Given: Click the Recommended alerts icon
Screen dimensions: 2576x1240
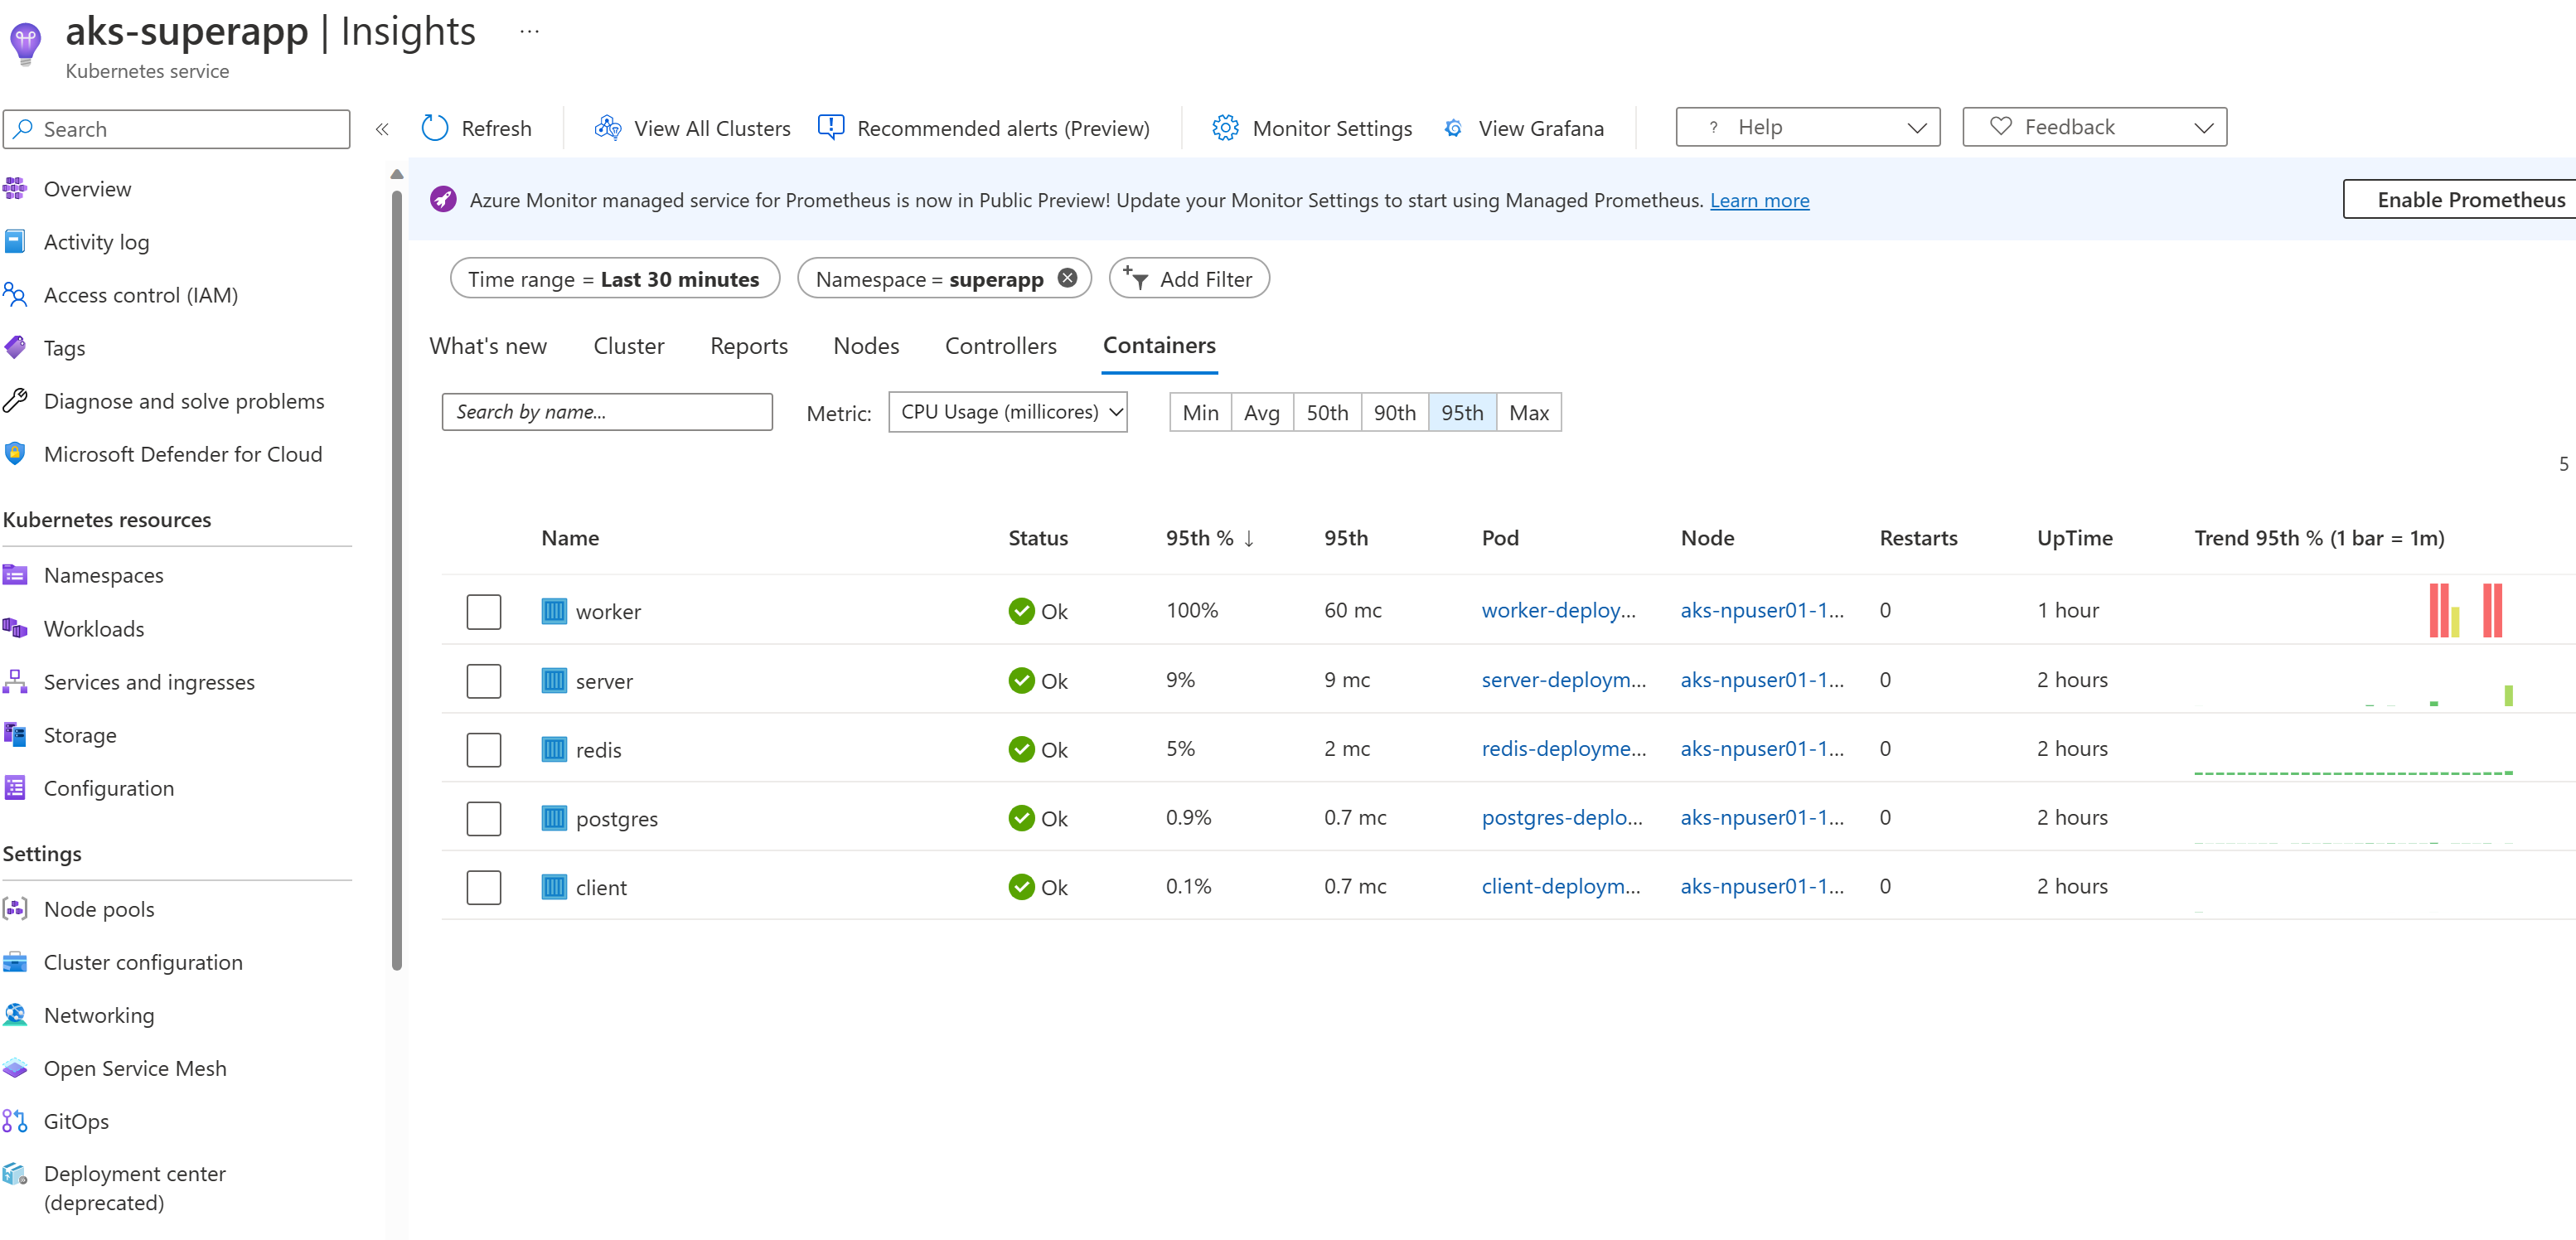Looking at the screenshot, I should click(830, 127).
